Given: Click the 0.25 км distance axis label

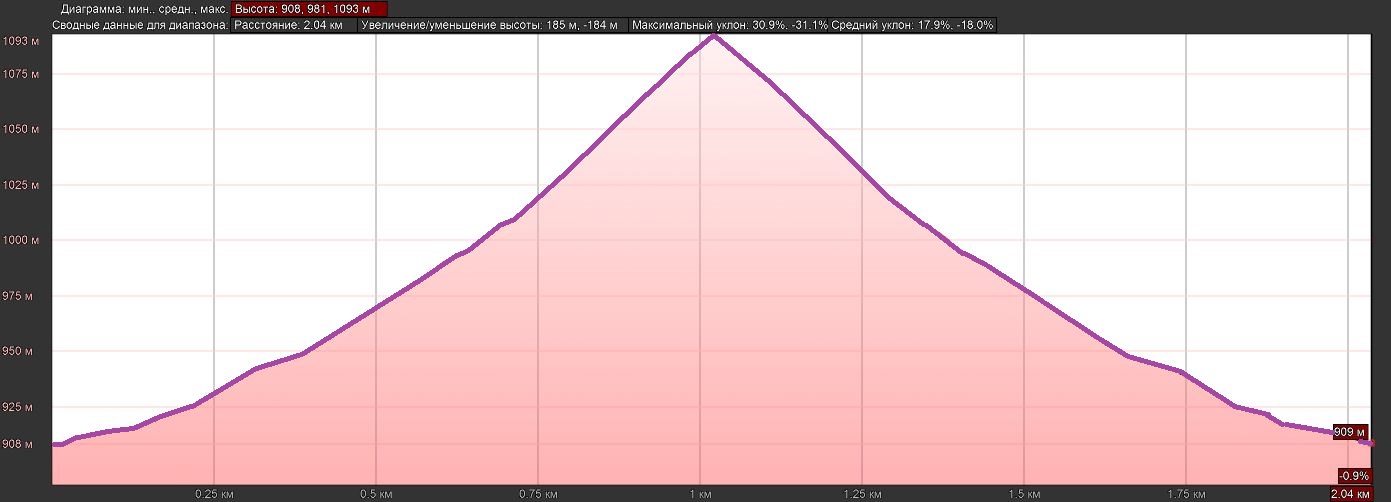Looking at the screenshot, I should (214, 494).
